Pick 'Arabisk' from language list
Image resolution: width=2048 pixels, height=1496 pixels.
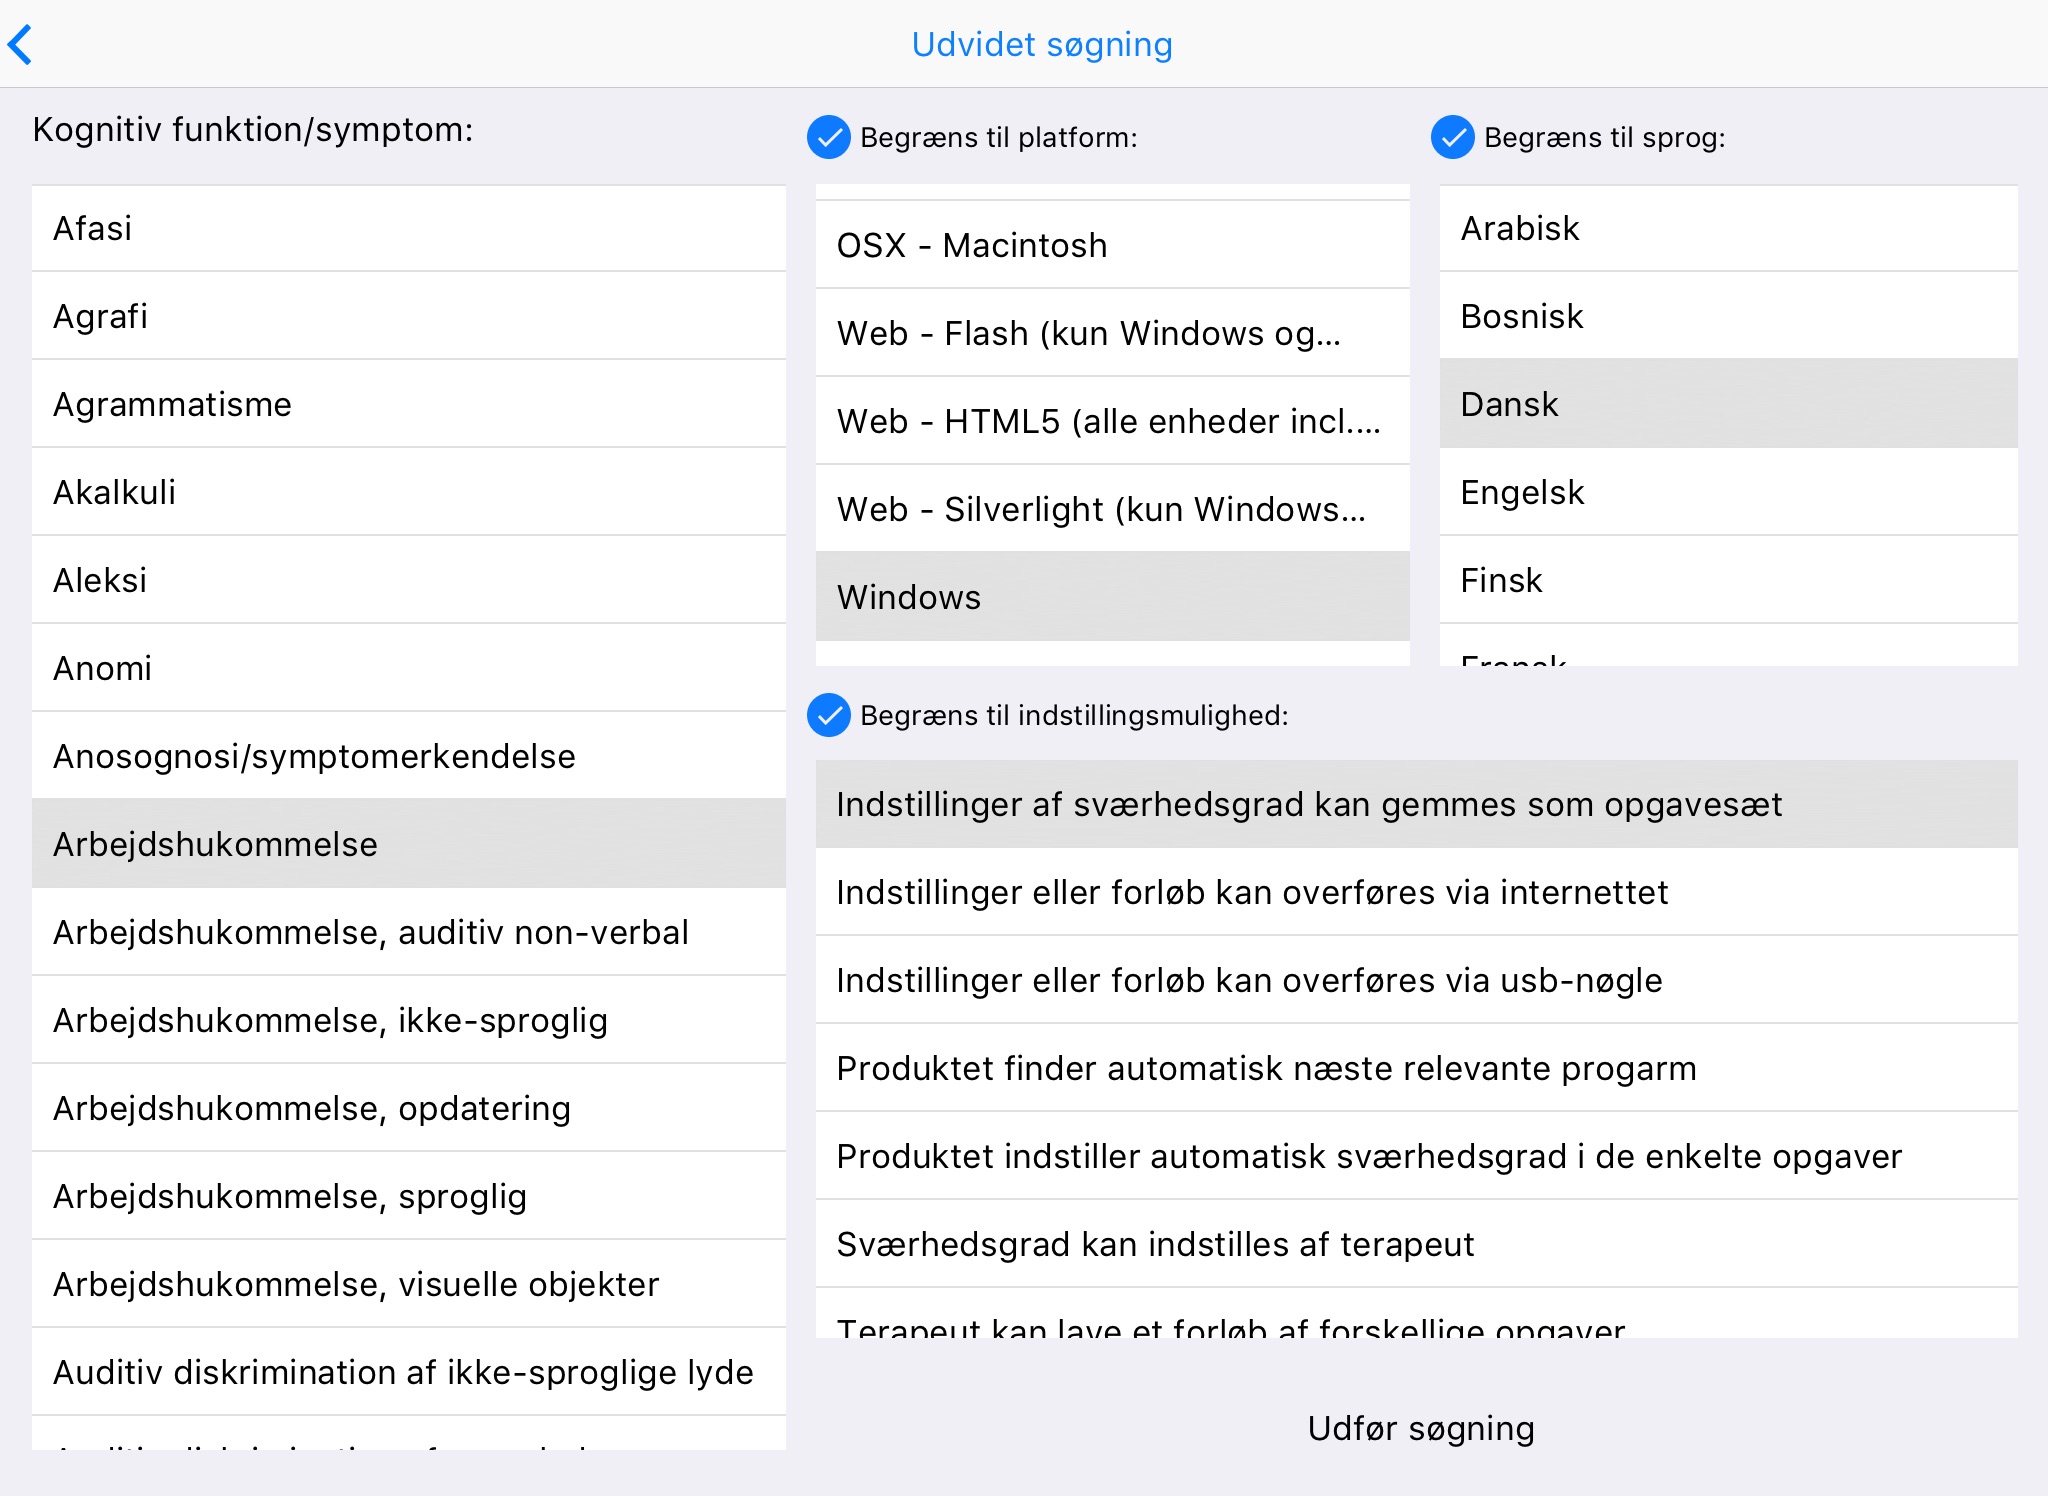click(1728, 229)
